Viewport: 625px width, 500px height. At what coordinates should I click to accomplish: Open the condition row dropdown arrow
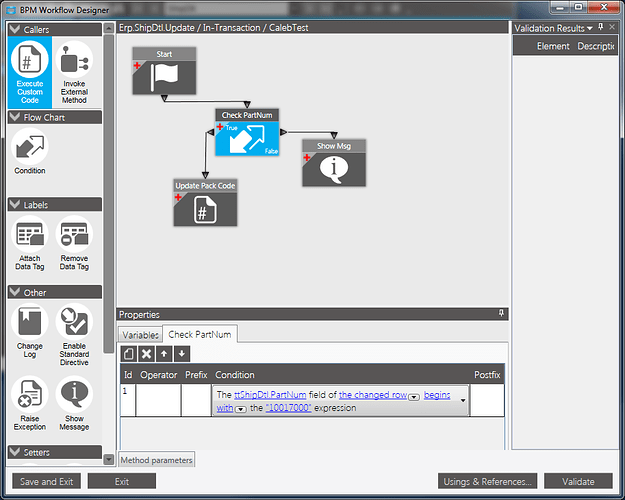coord(463,400)
